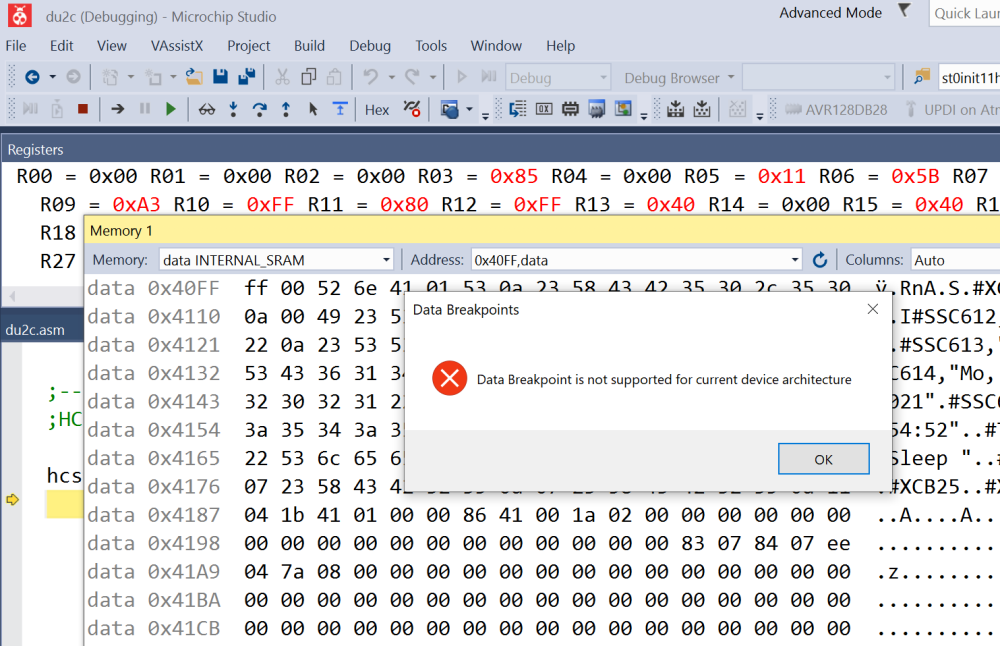Open the VAssistX menu
1000x646 pixels.
point(177,46)
